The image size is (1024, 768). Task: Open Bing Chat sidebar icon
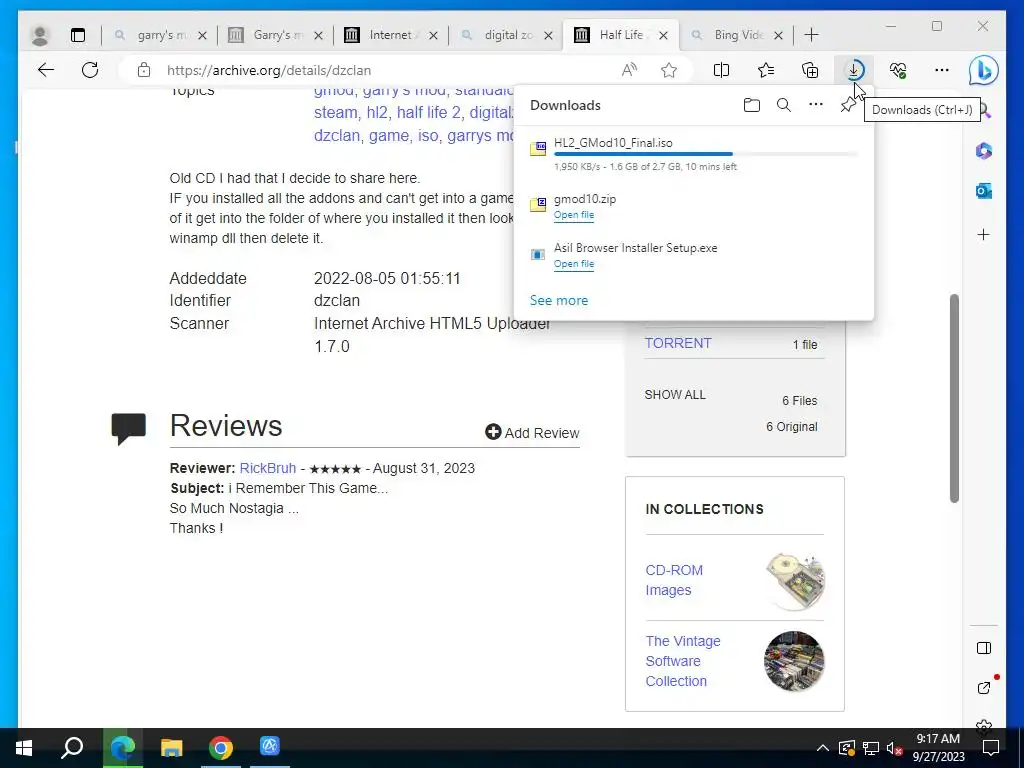coord(983,71)
